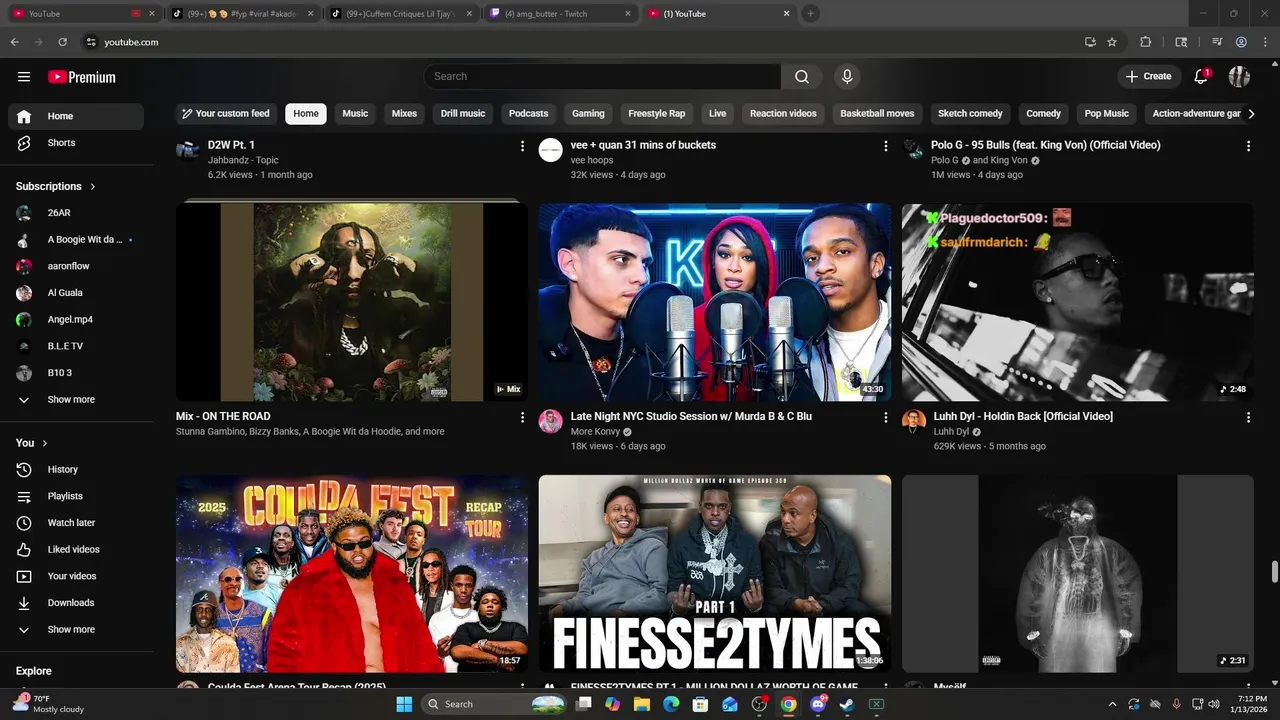Screen dimensions: 1280x720
Task: Open the hamburger guide menu
Action: click(x=24, y=77)
